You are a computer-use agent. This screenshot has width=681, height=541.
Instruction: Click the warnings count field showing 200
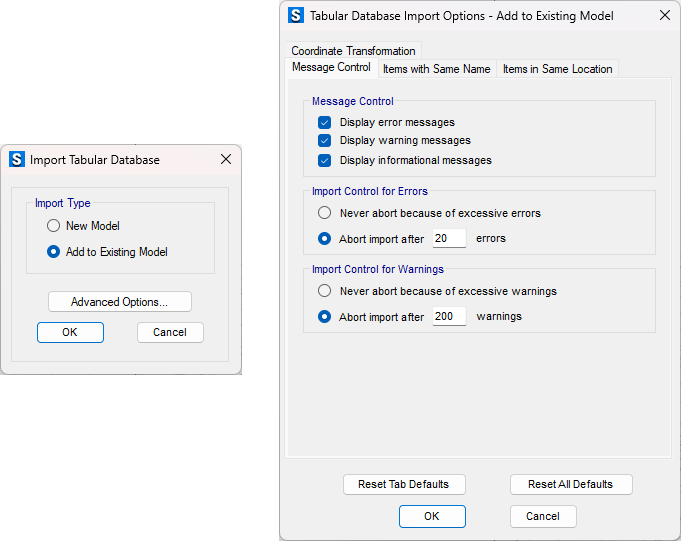pos(449,316)
